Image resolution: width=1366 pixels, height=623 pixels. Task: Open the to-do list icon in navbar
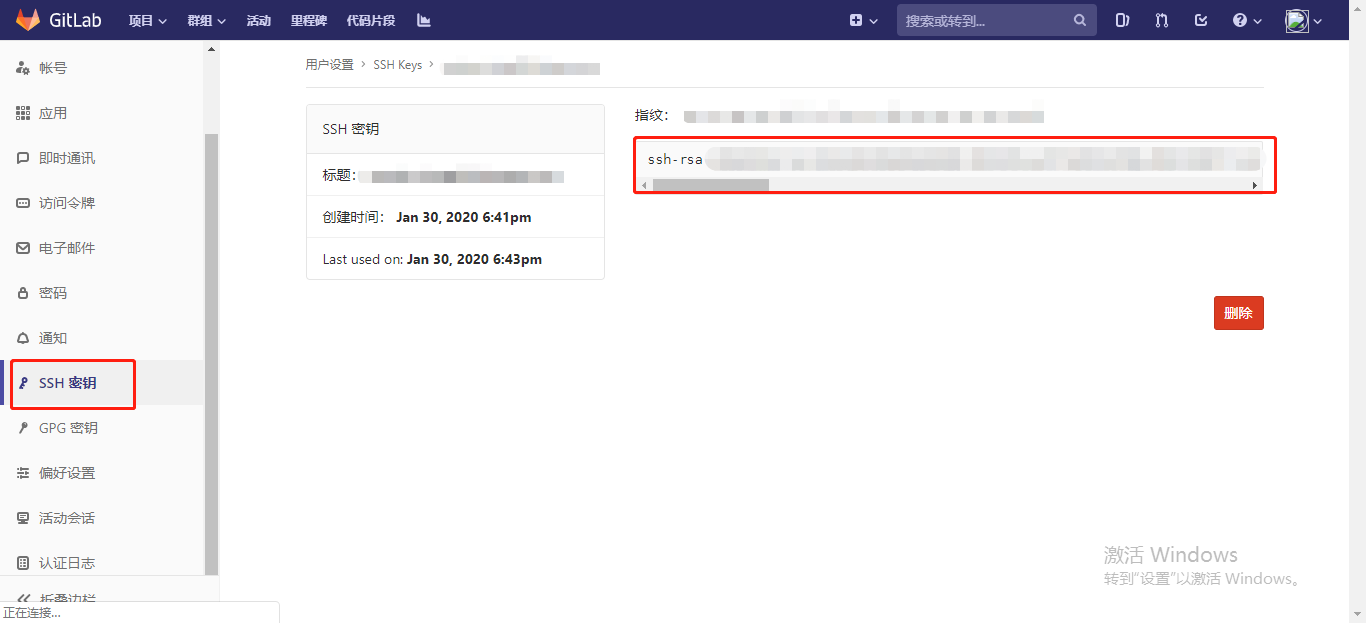pyautogui.click(x=1201, y=20)
